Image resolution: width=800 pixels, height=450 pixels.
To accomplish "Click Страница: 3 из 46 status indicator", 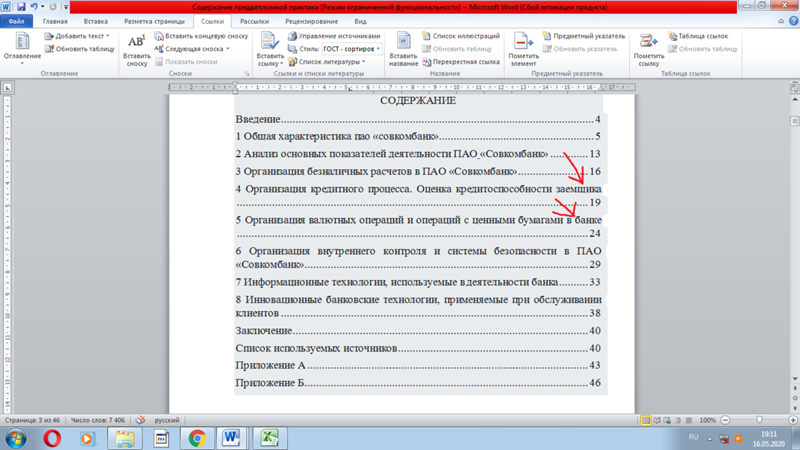I will (x=32, y=420).
